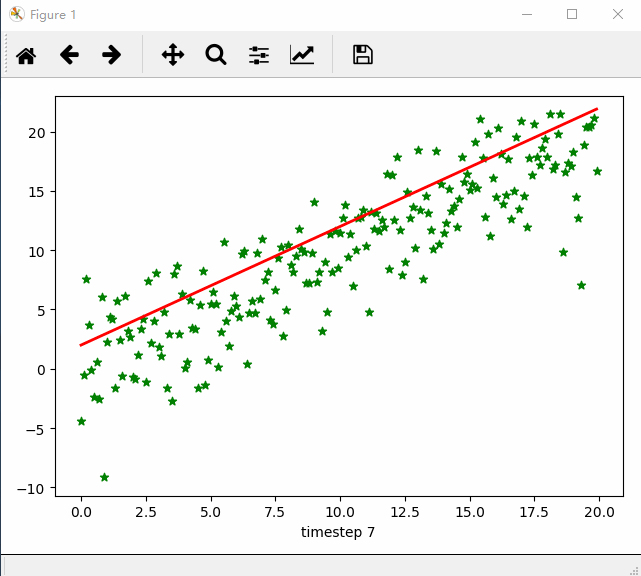Click the '12.5' x-axis tick label
This screenshot has height=576, width=641.
coord(405,512)
